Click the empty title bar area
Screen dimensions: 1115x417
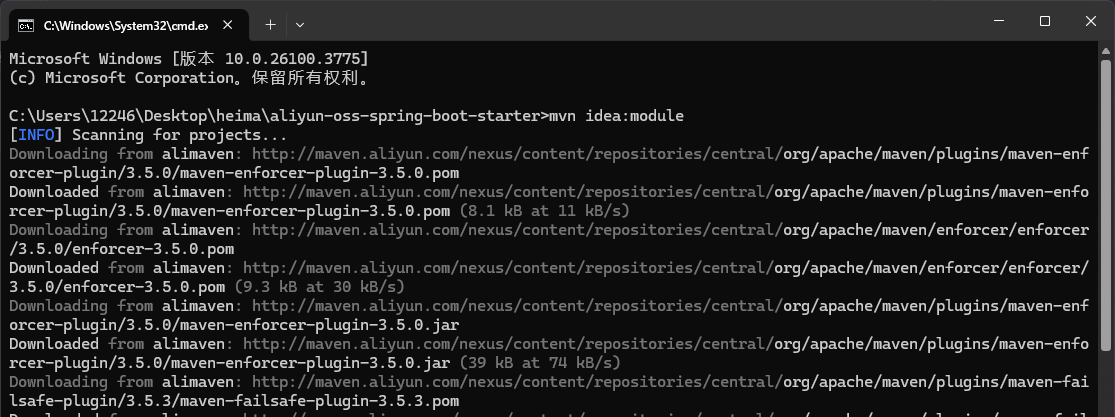point(640,21)
